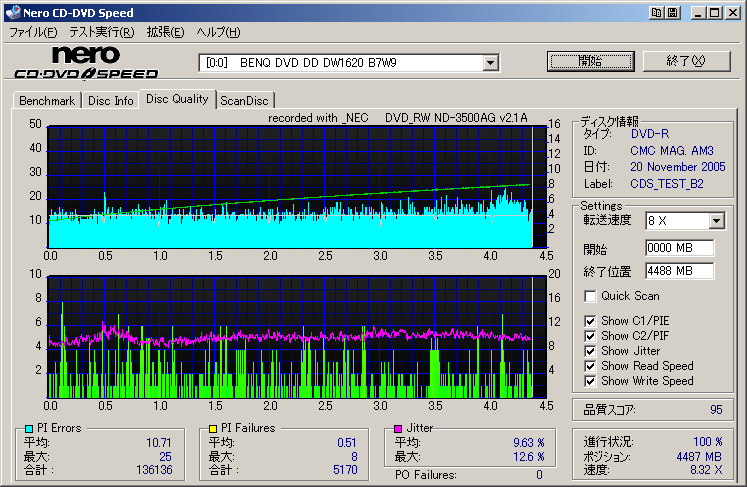Click the disc type DVD-R
The image size is (747, 487).
(650, 134)
